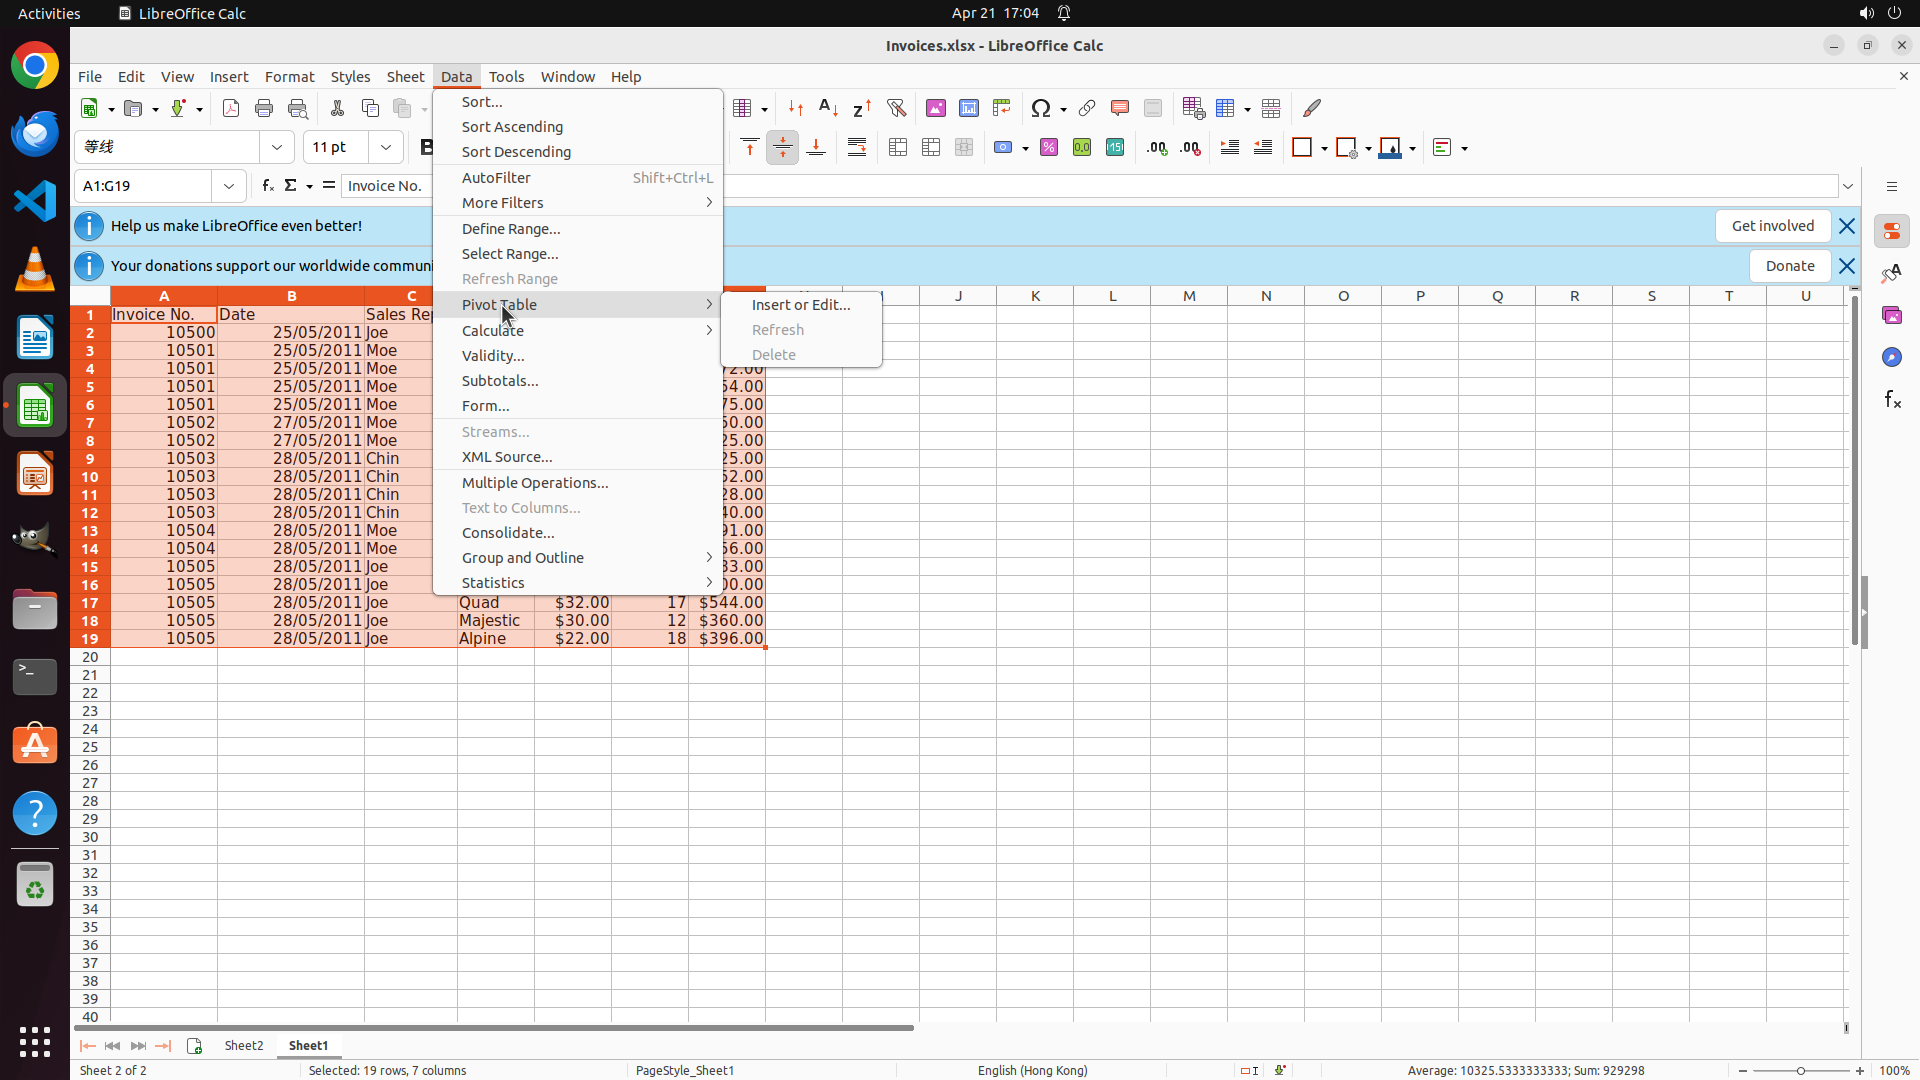Expand the font size dropdown
The width and height of the screenshot is (1920, 1080).
[386, 148]
